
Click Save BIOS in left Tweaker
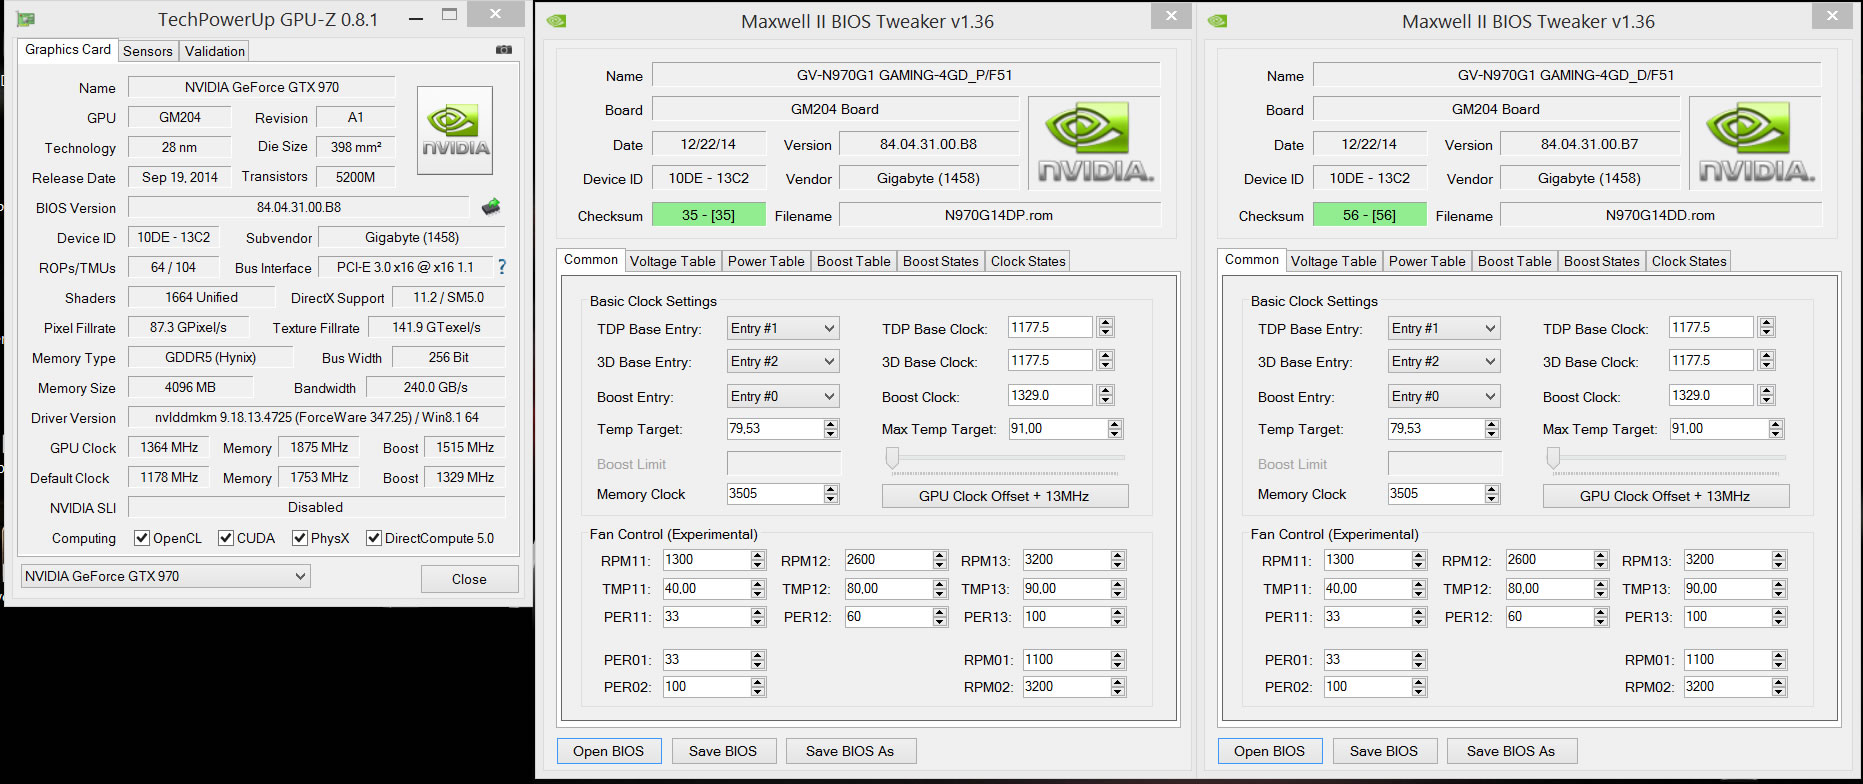pos(723,751)
